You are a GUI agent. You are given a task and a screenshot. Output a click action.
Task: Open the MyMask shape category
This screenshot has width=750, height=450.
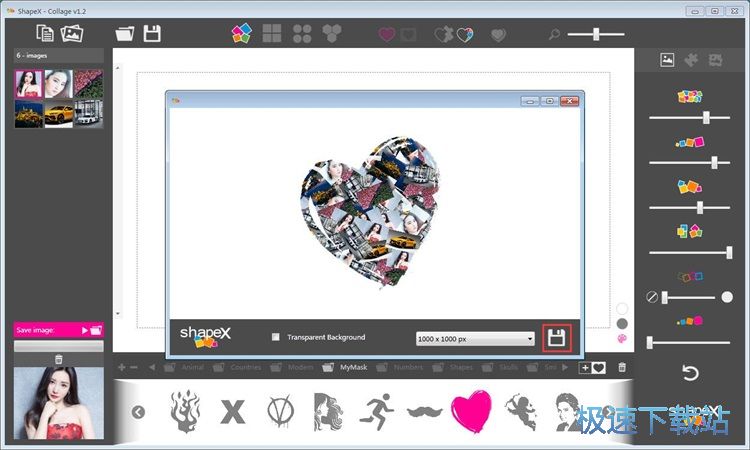click(353, 367)
